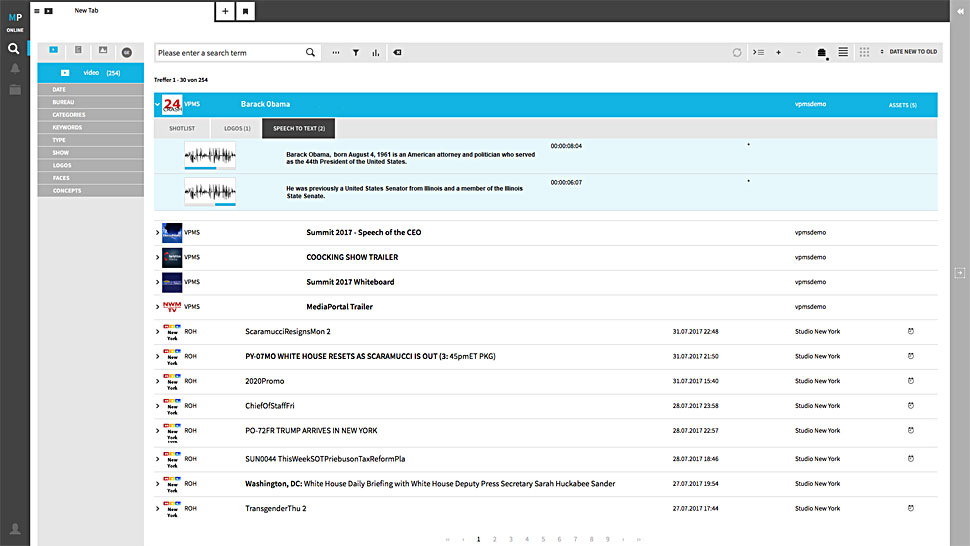Click the waveform thumbnail for 00:00:06:07 segment
This screenshot has height=546, width=970.
click(x=210, y=192)
